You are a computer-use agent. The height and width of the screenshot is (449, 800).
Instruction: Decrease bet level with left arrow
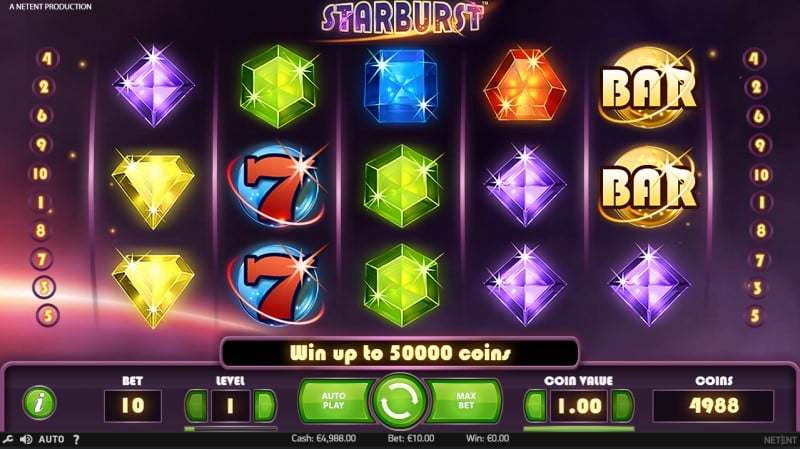197,406
